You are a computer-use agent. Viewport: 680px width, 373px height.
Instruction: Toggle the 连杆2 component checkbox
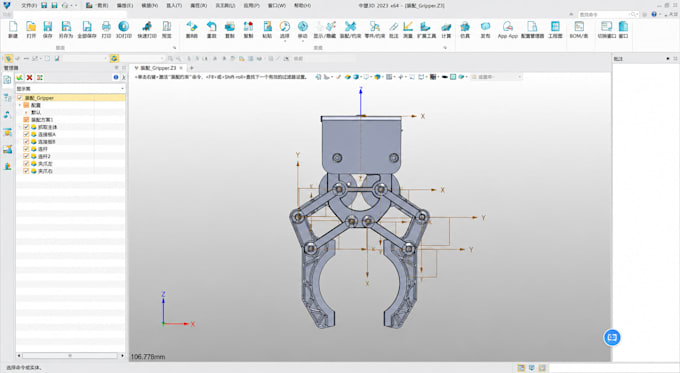coord(26,156)
